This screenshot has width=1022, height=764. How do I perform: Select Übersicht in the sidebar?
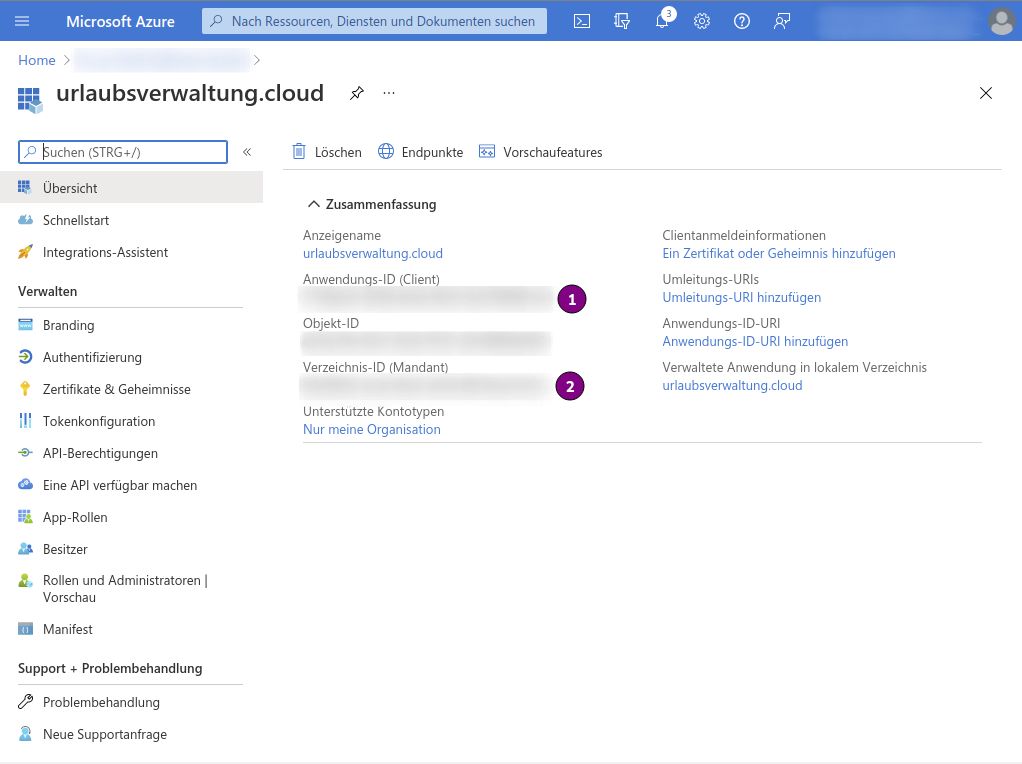(x=132, y=188)
